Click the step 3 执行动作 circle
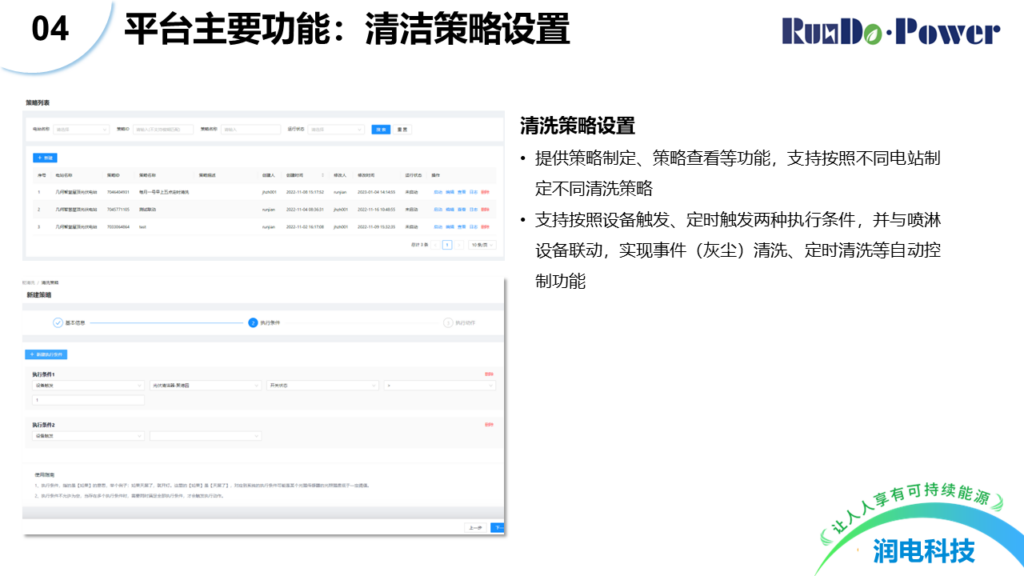 click(x=448, y=323)
